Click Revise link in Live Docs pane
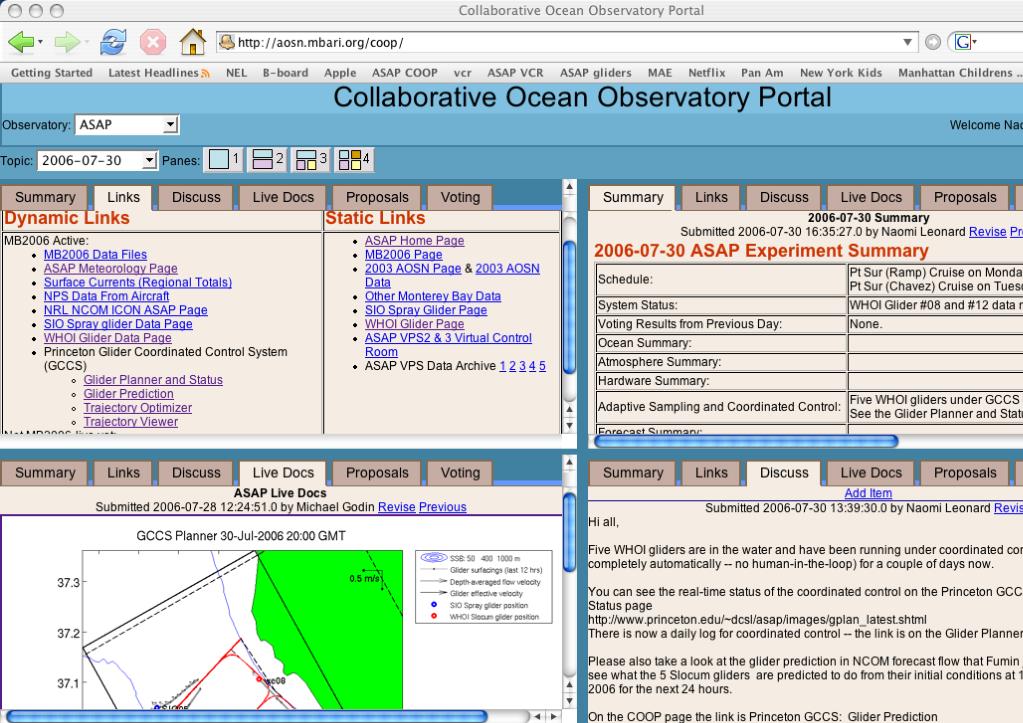This screenshot has width=1023, height=723. [x=396, y=507]
